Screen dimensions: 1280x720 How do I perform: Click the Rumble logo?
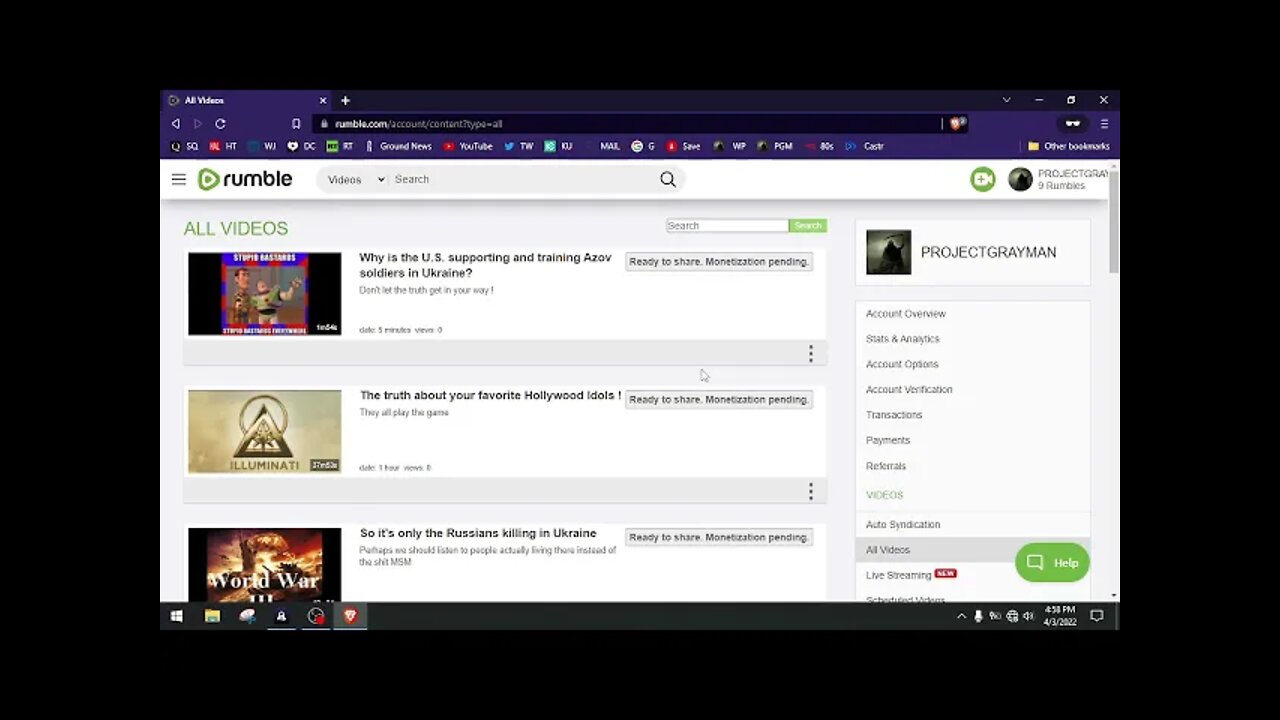pyautogui.click(x=245, y=179)
